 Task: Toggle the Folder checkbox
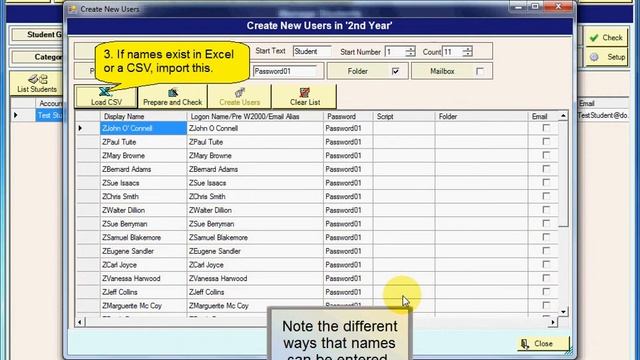(x=395, y=71)
